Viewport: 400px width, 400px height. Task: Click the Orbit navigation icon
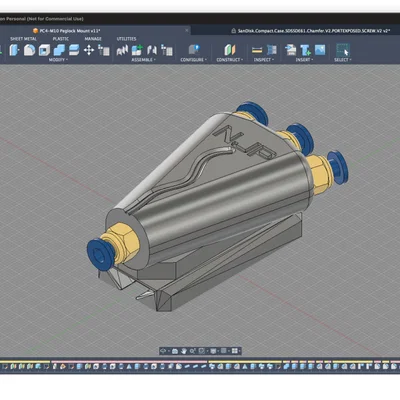163,351
